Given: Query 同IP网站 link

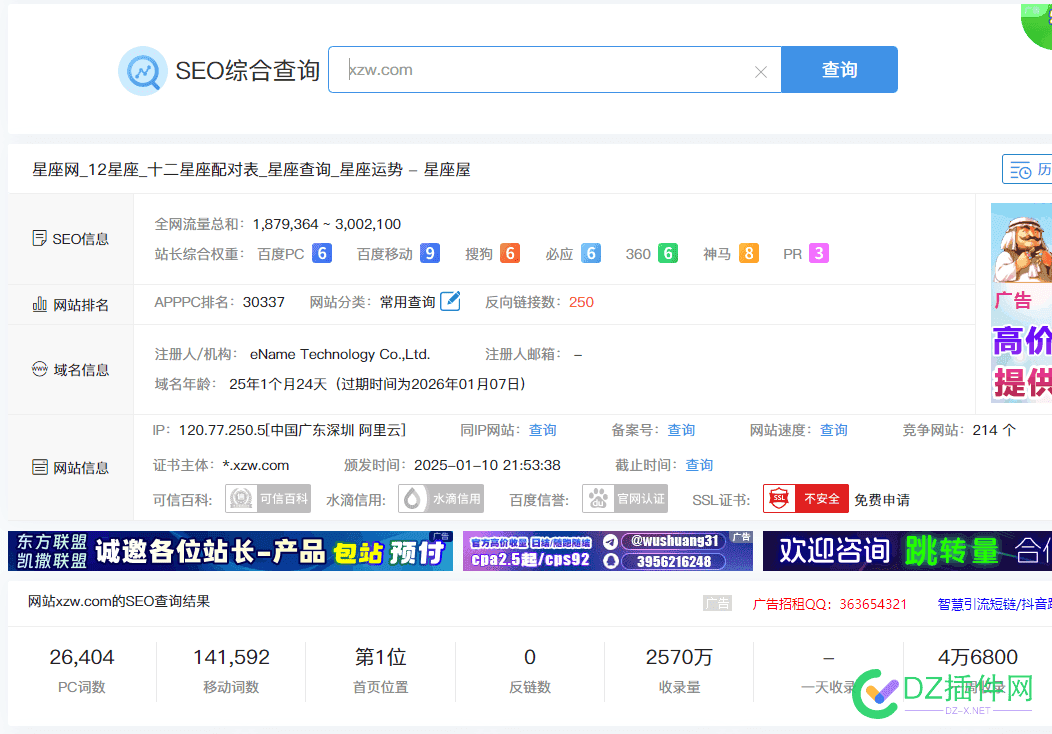Looking at the screenshot, I should point(543,430).
